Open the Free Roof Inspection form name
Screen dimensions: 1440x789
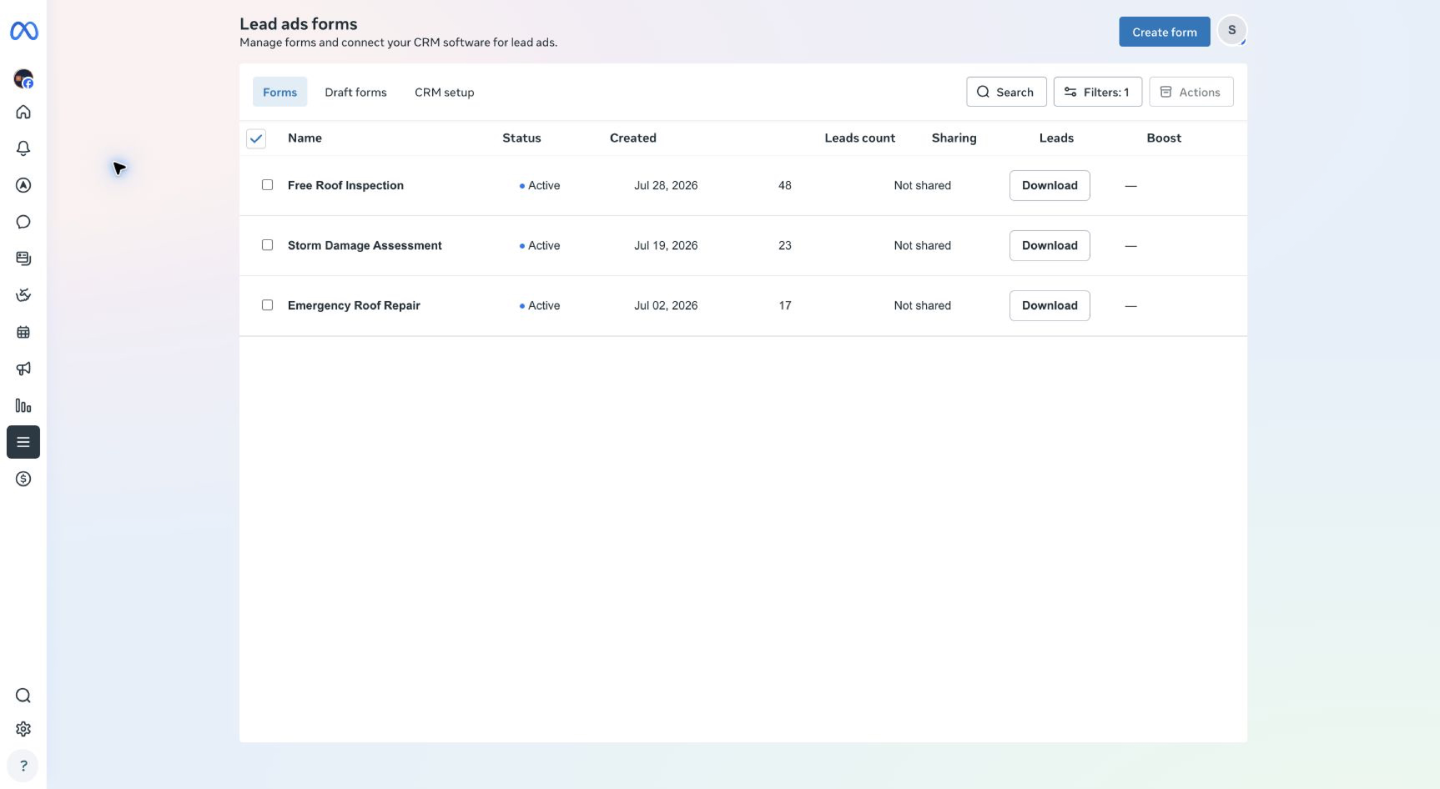pyautogui.click(x=346, y=185)
